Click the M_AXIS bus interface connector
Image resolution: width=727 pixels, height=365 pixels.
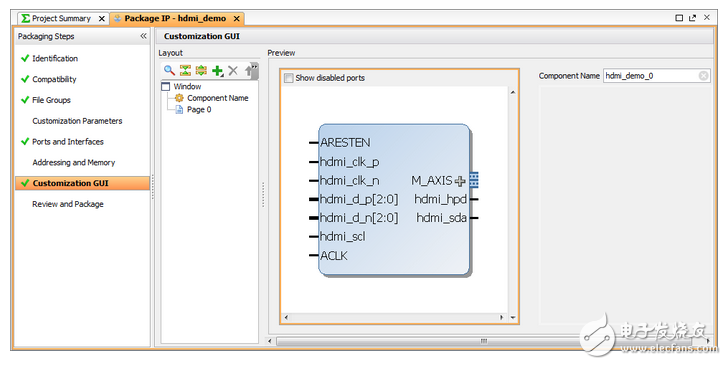point(473,180)
